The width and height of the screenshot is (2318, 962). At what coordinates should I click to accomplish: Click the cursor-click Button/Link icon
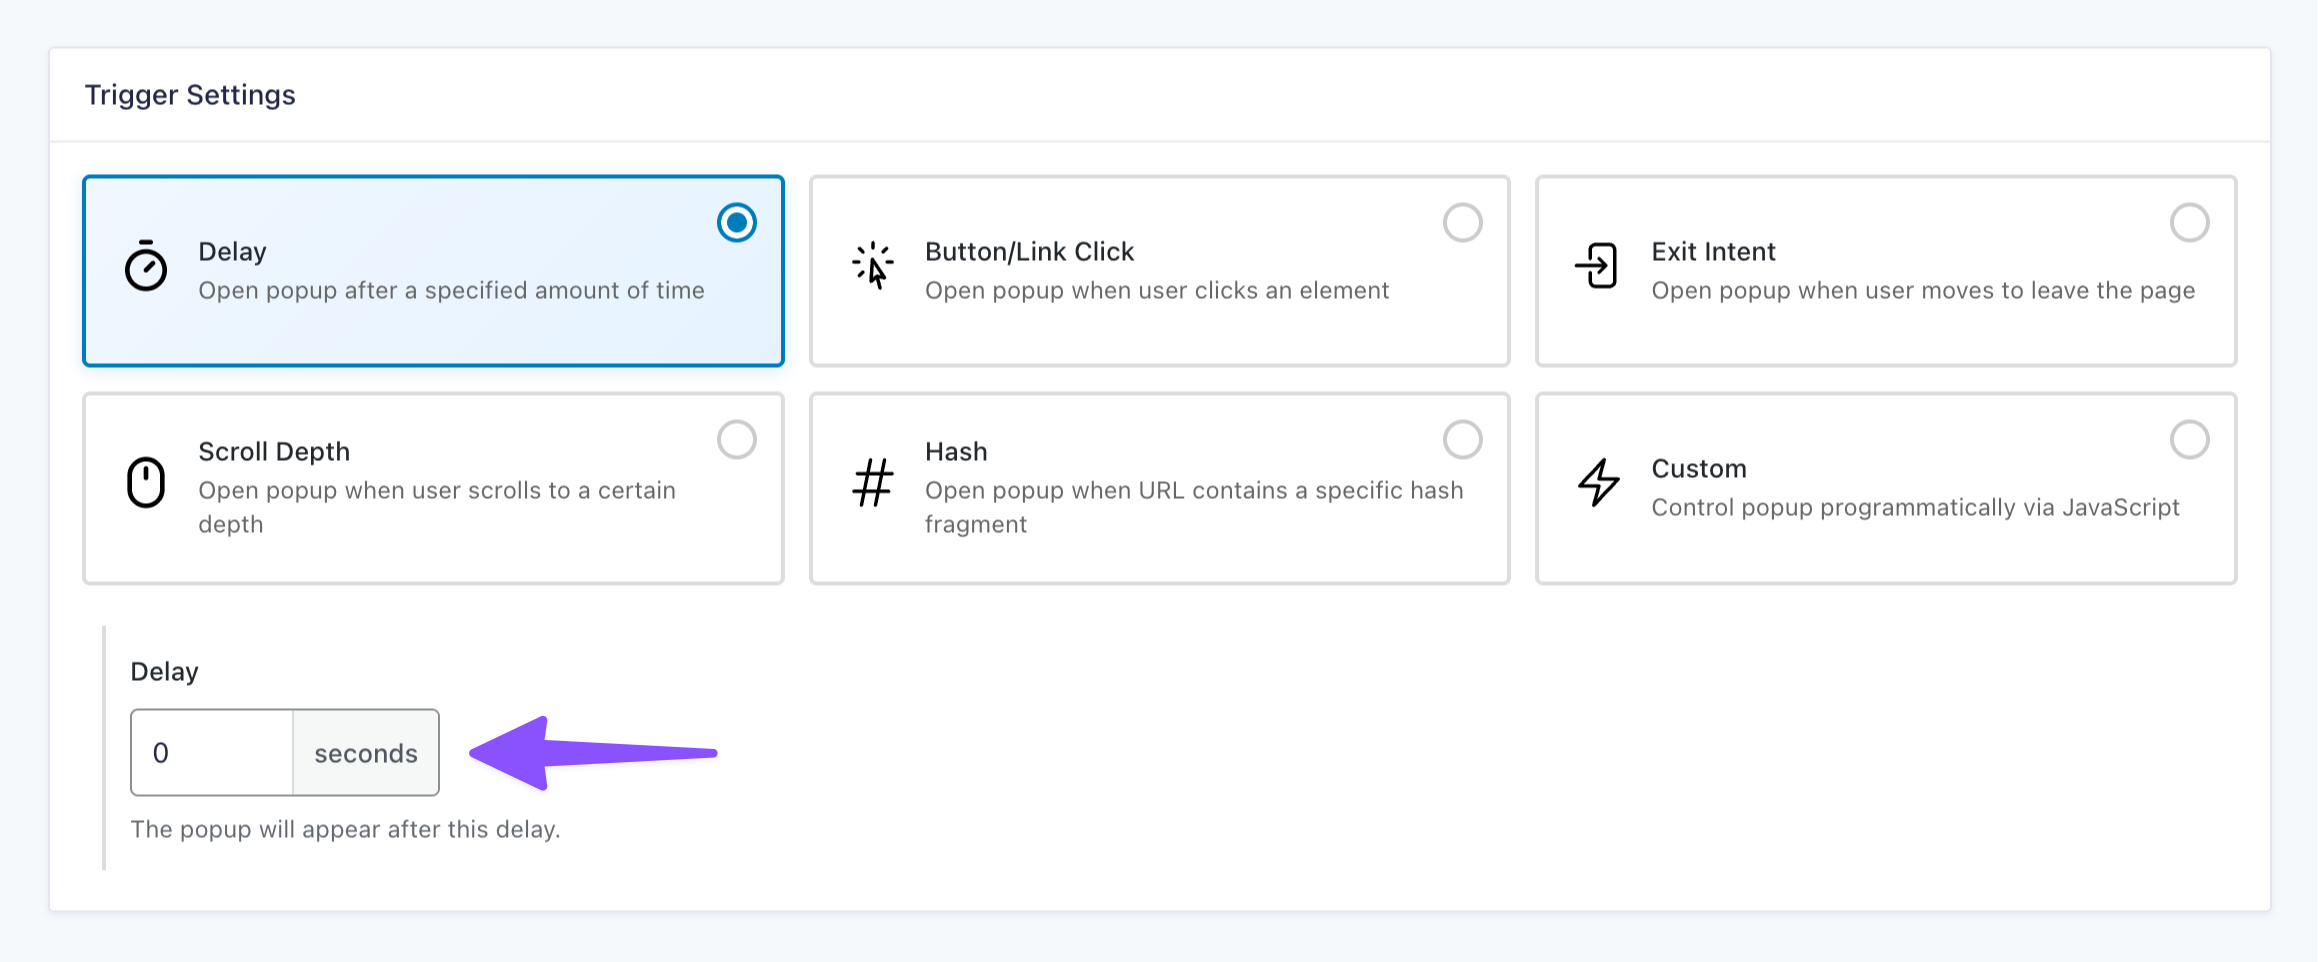coord(872,266)
